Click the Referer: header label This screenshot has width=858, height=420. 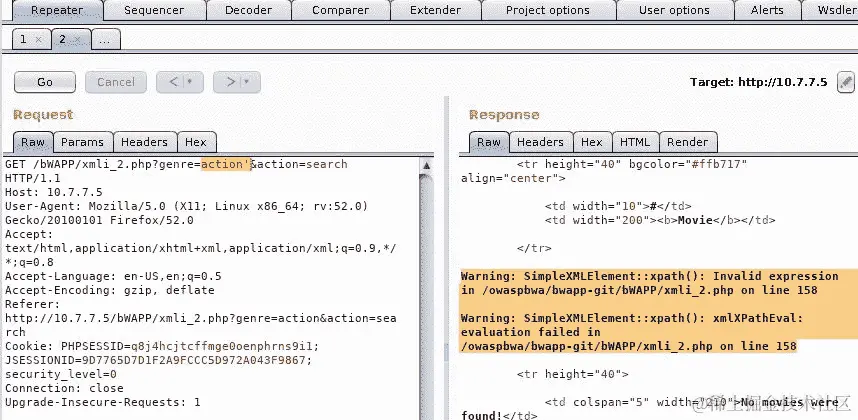[33, 304]
